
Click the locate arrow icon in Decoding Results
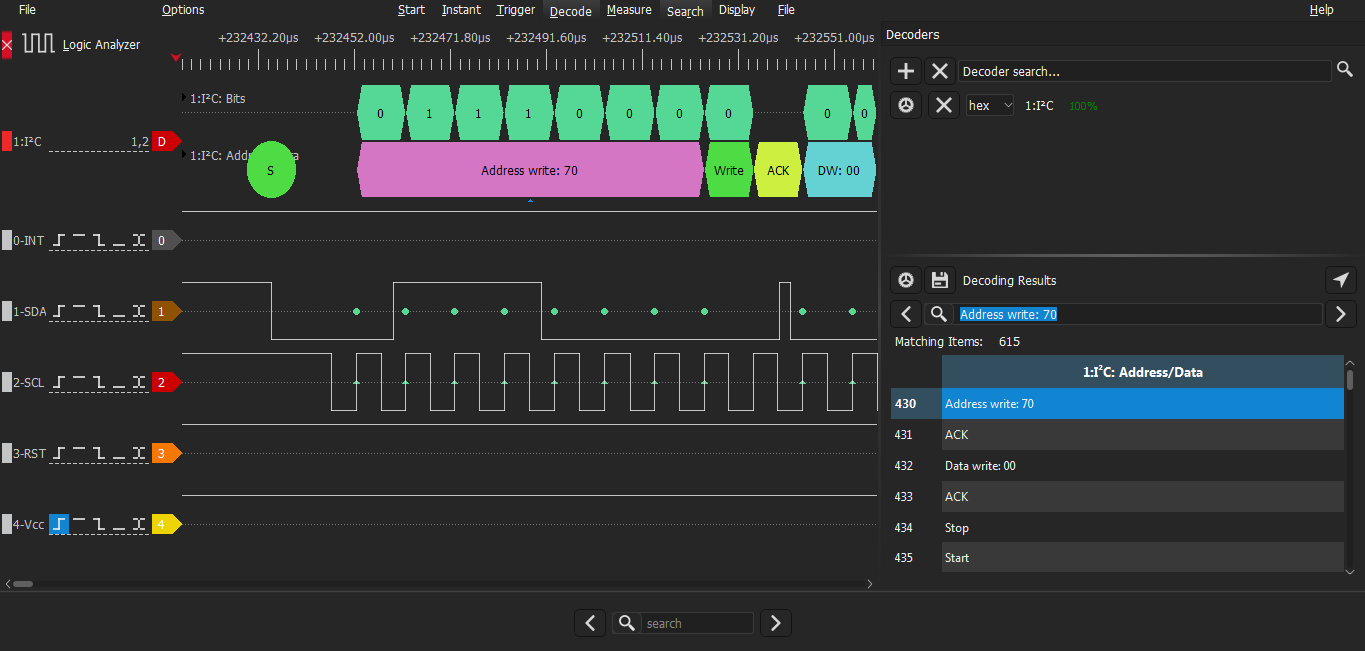(x=1341, y=280)
